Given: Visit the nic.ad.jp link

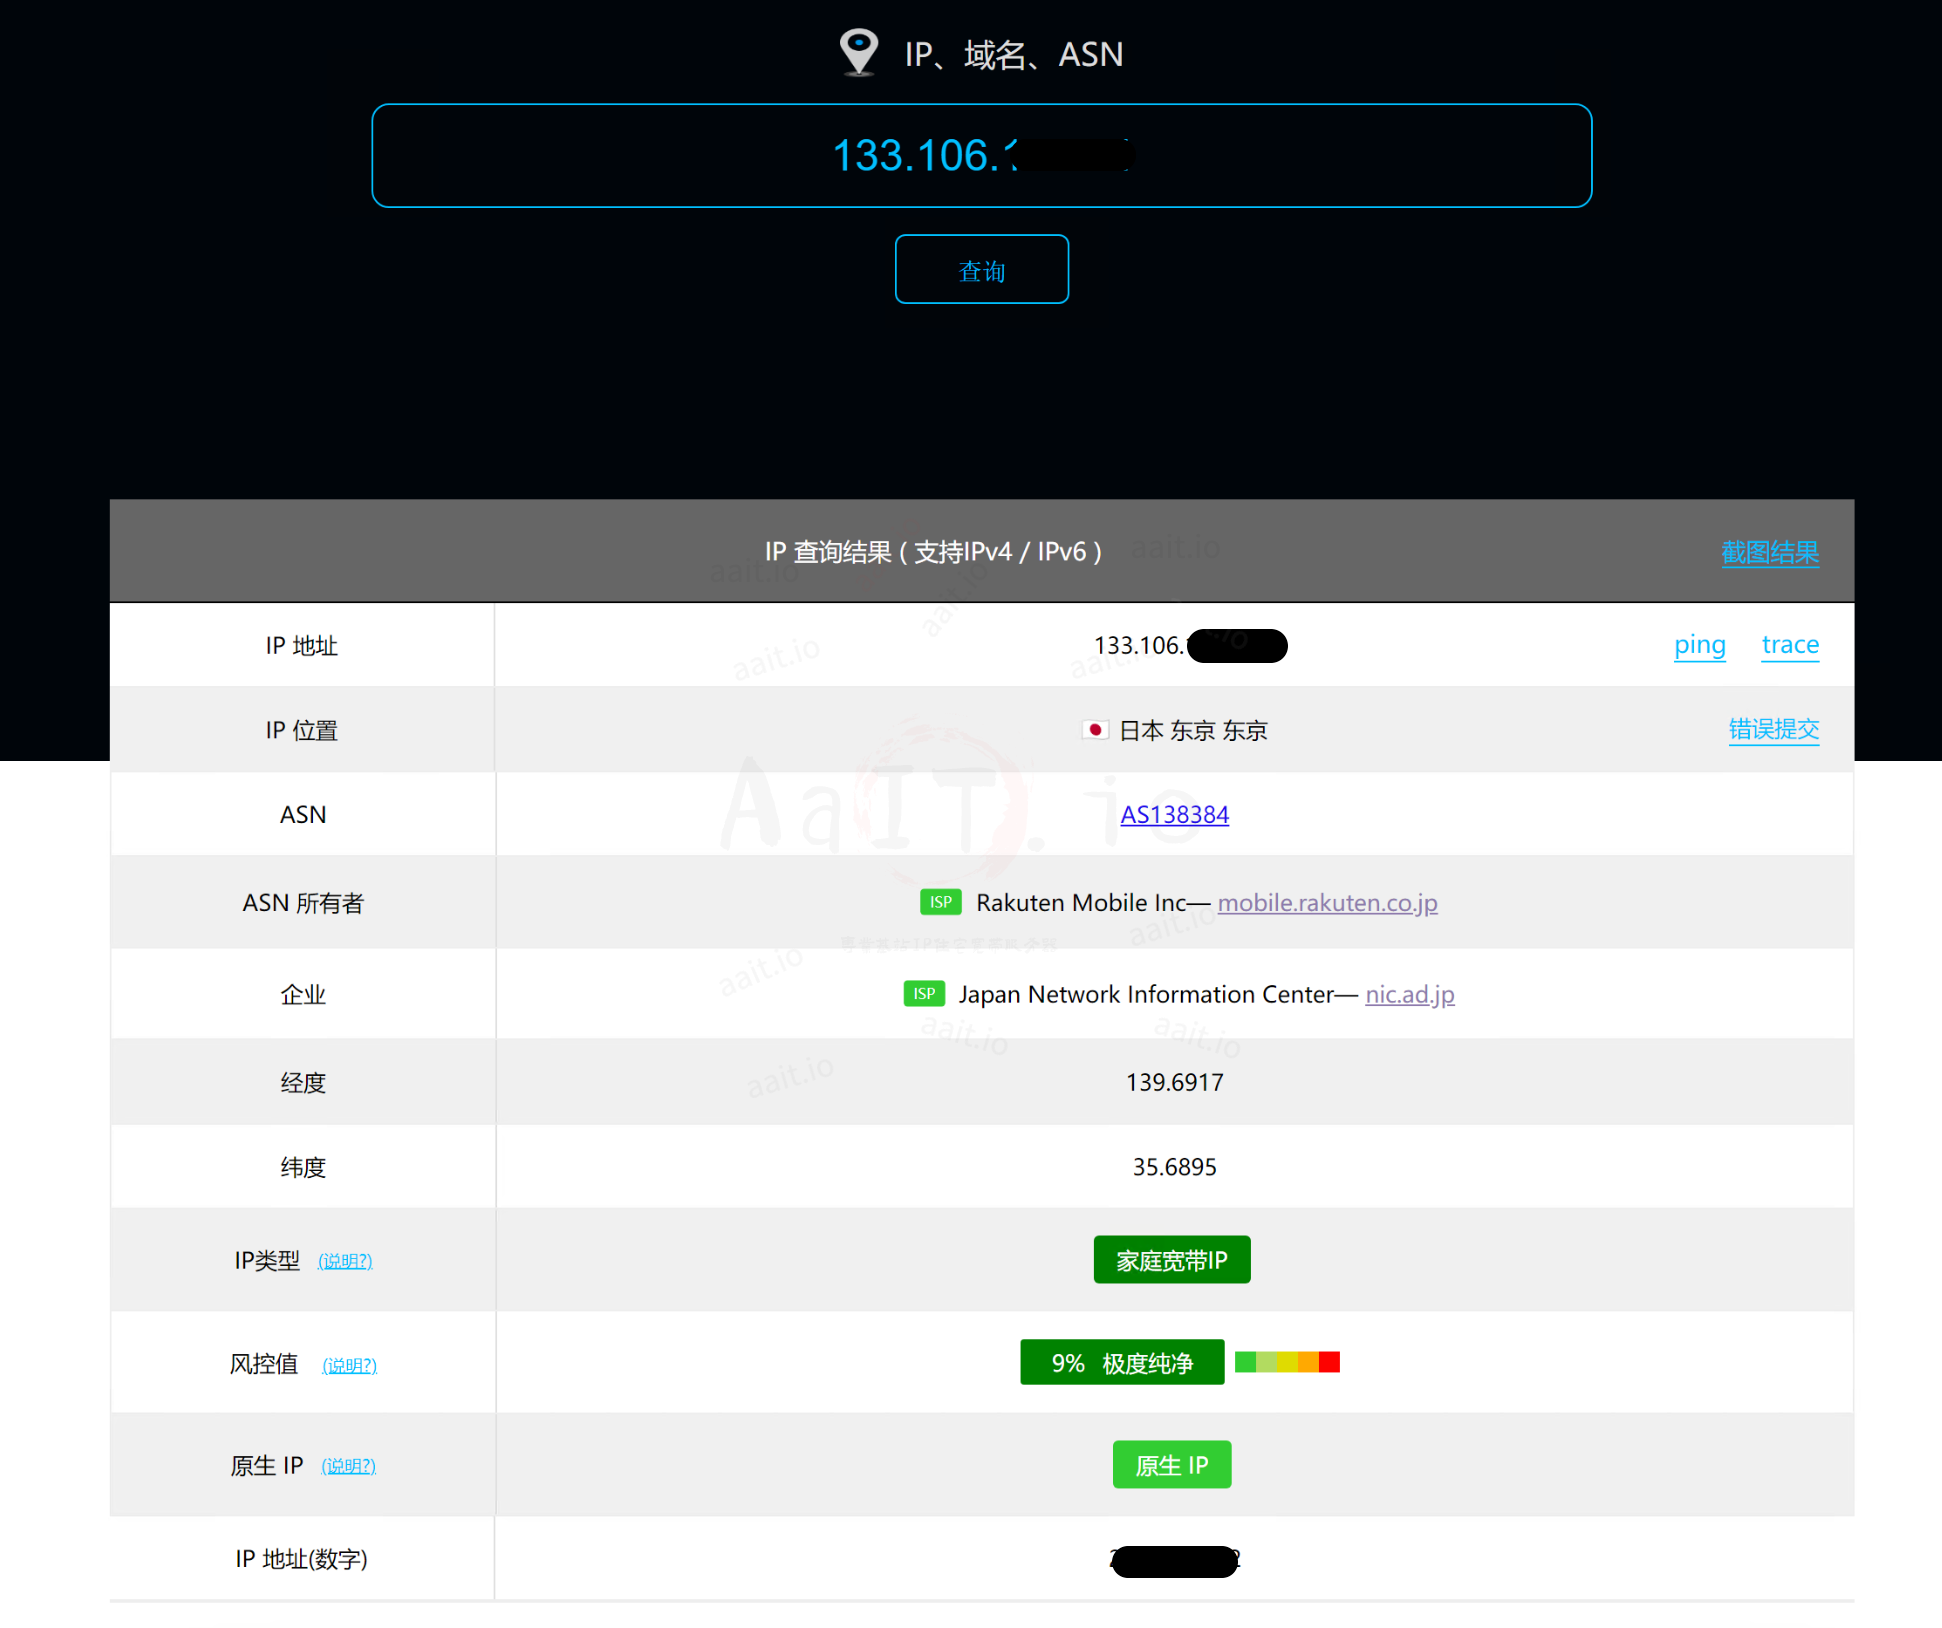Looking at the screenshot, I should [1409, 995].
